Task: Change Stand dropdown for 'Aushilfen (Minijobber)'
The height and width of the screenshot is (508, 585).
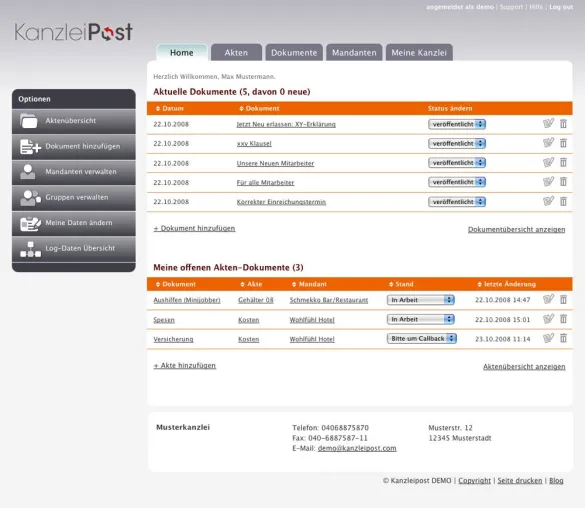Action: coord(420,300)
